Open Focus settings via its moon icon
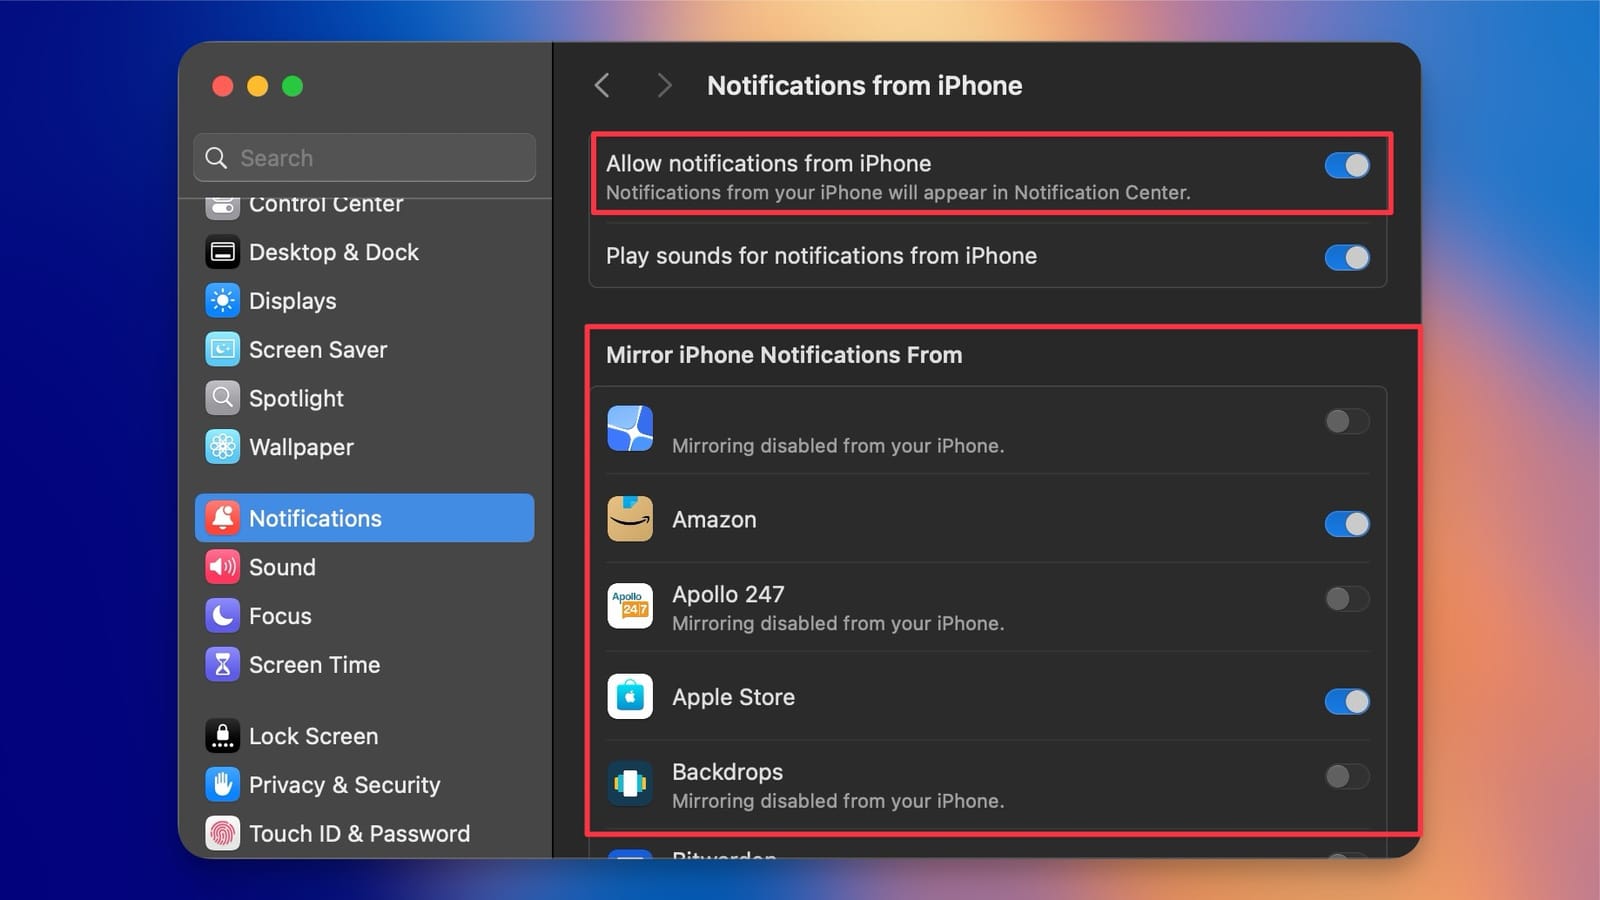Viewport: 1600px width, 900px height. point(223,616)
